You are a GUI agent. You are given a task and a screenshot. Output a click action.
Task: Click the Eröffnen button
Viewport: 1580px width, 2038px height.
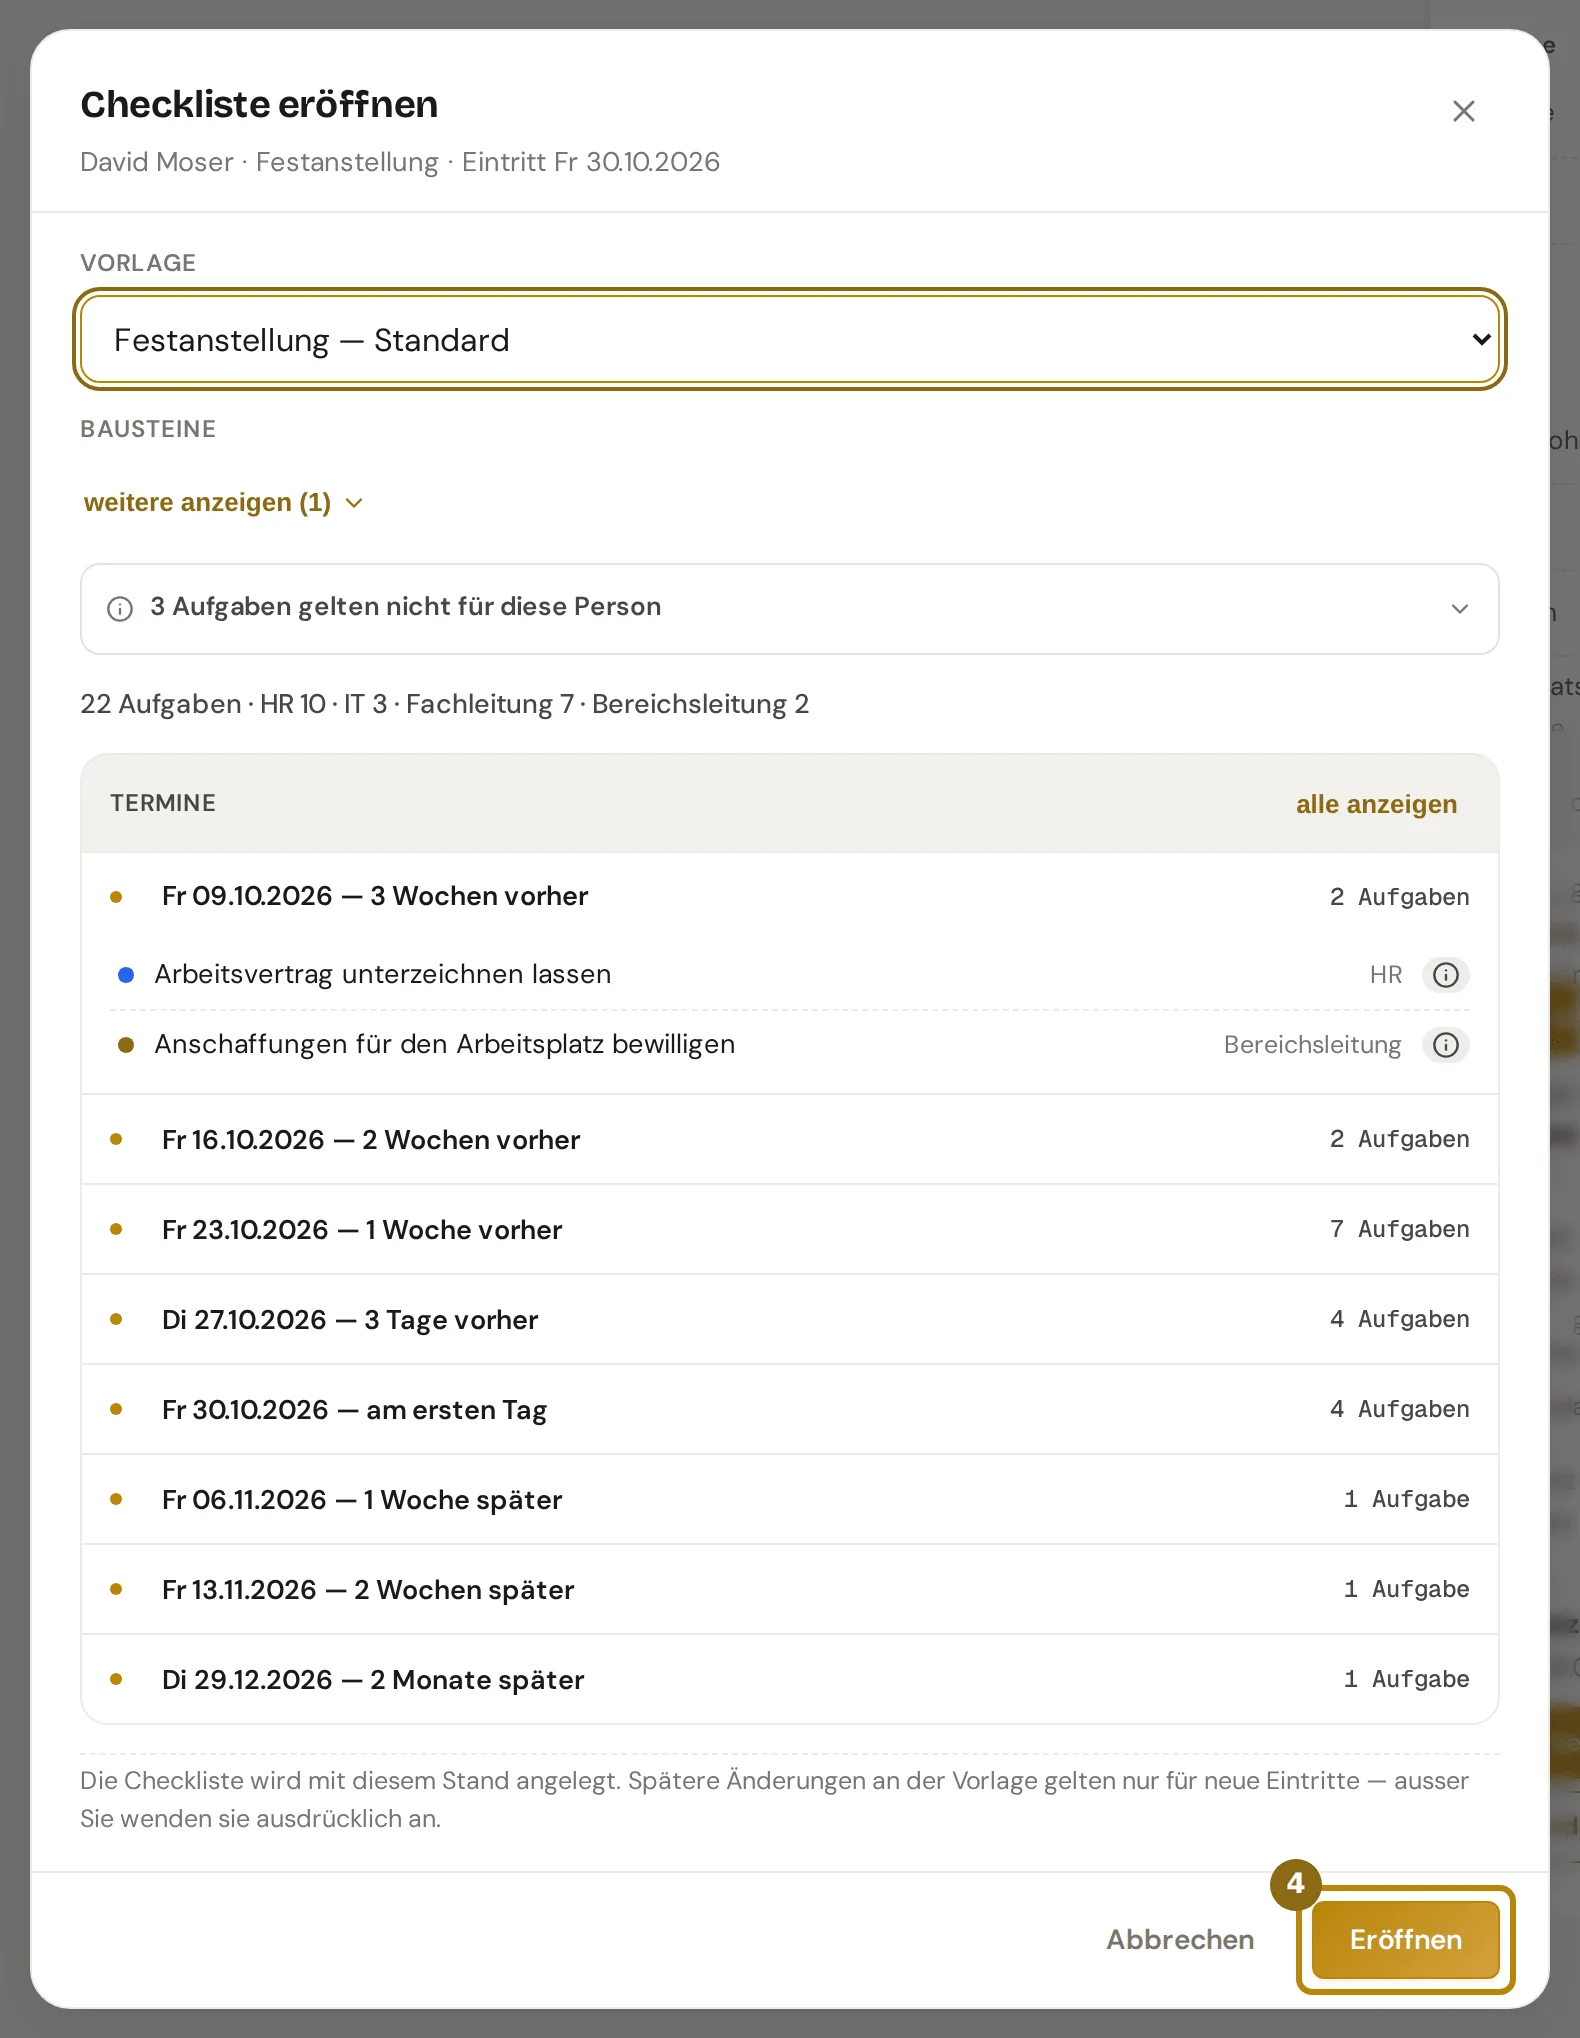click(1406, 1940)
